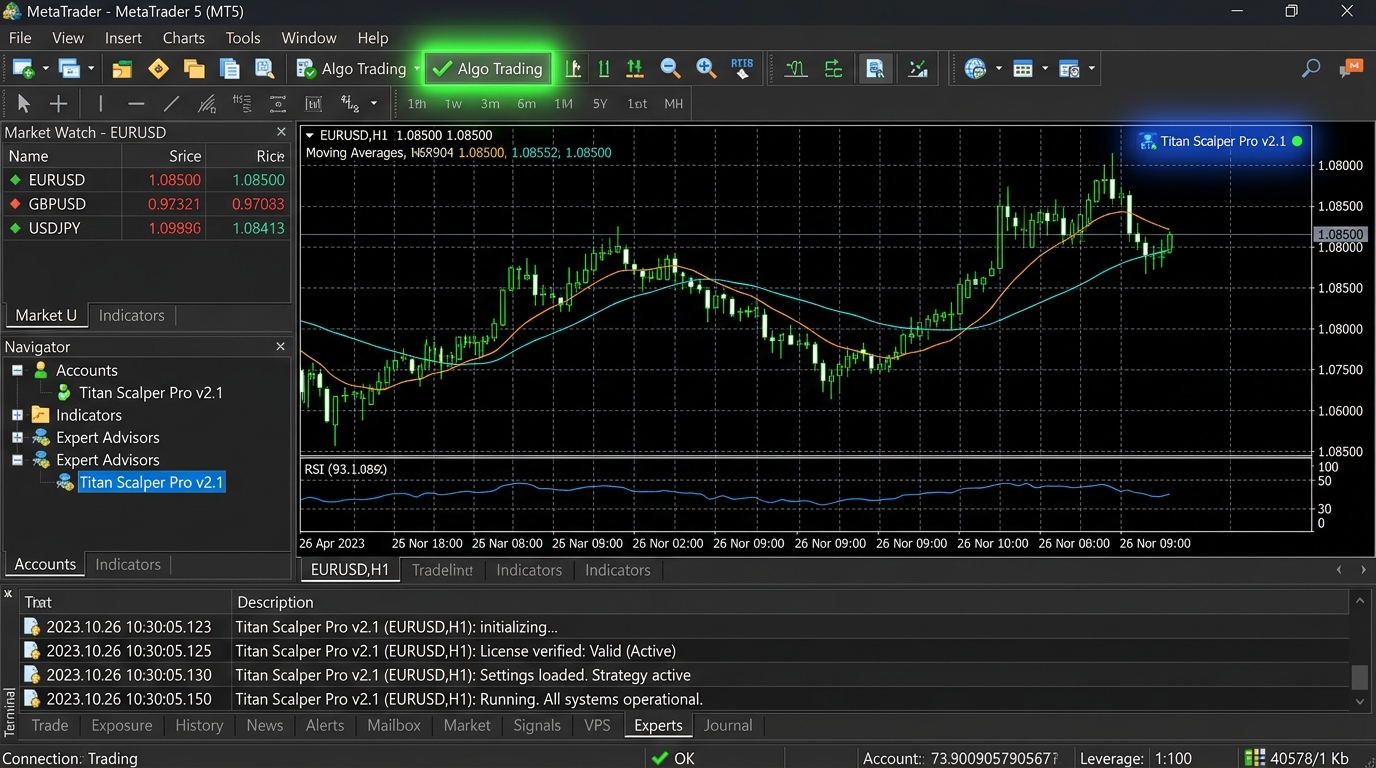Select the 5Y timeframe button

(x=600, y=104)
